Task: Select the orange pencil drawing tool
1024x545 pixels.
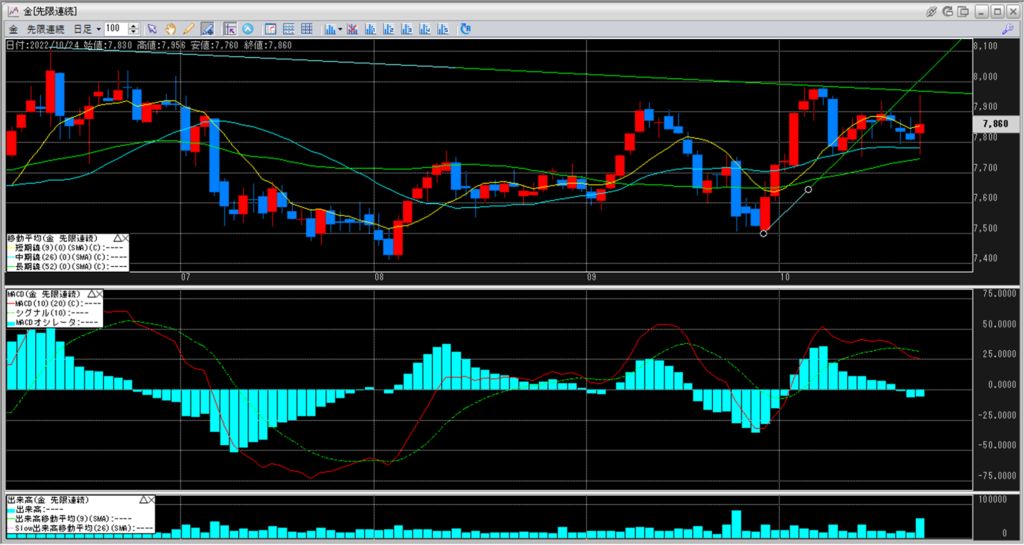Action: [189, 29]
